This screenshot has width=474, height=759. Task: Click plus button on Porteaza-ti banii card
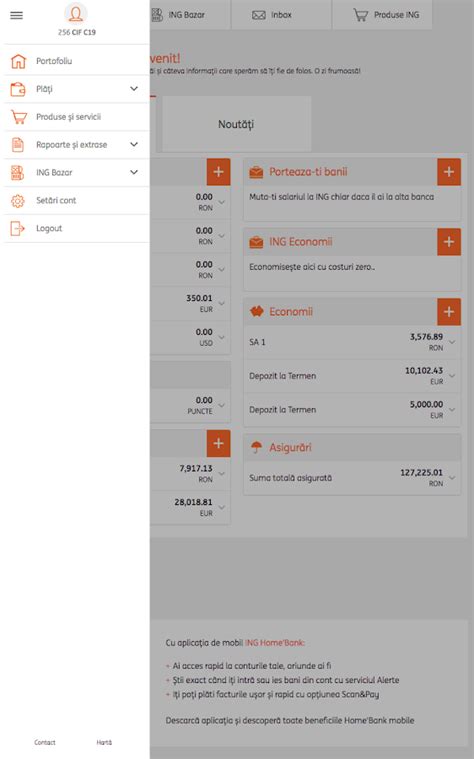[449, 172]
